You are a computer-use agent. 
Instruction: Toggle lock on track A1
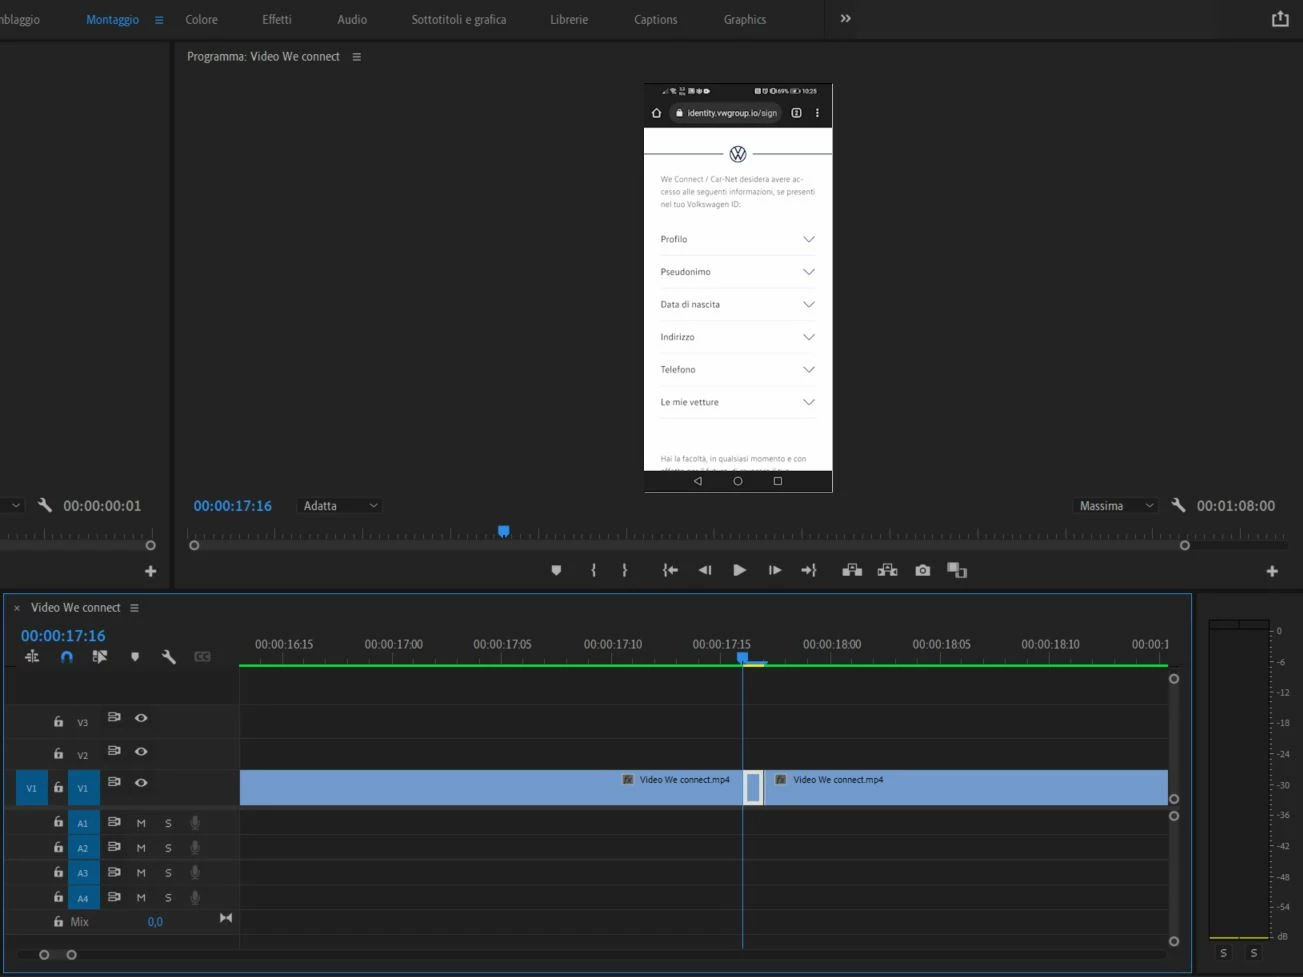(x=58, y=822)
